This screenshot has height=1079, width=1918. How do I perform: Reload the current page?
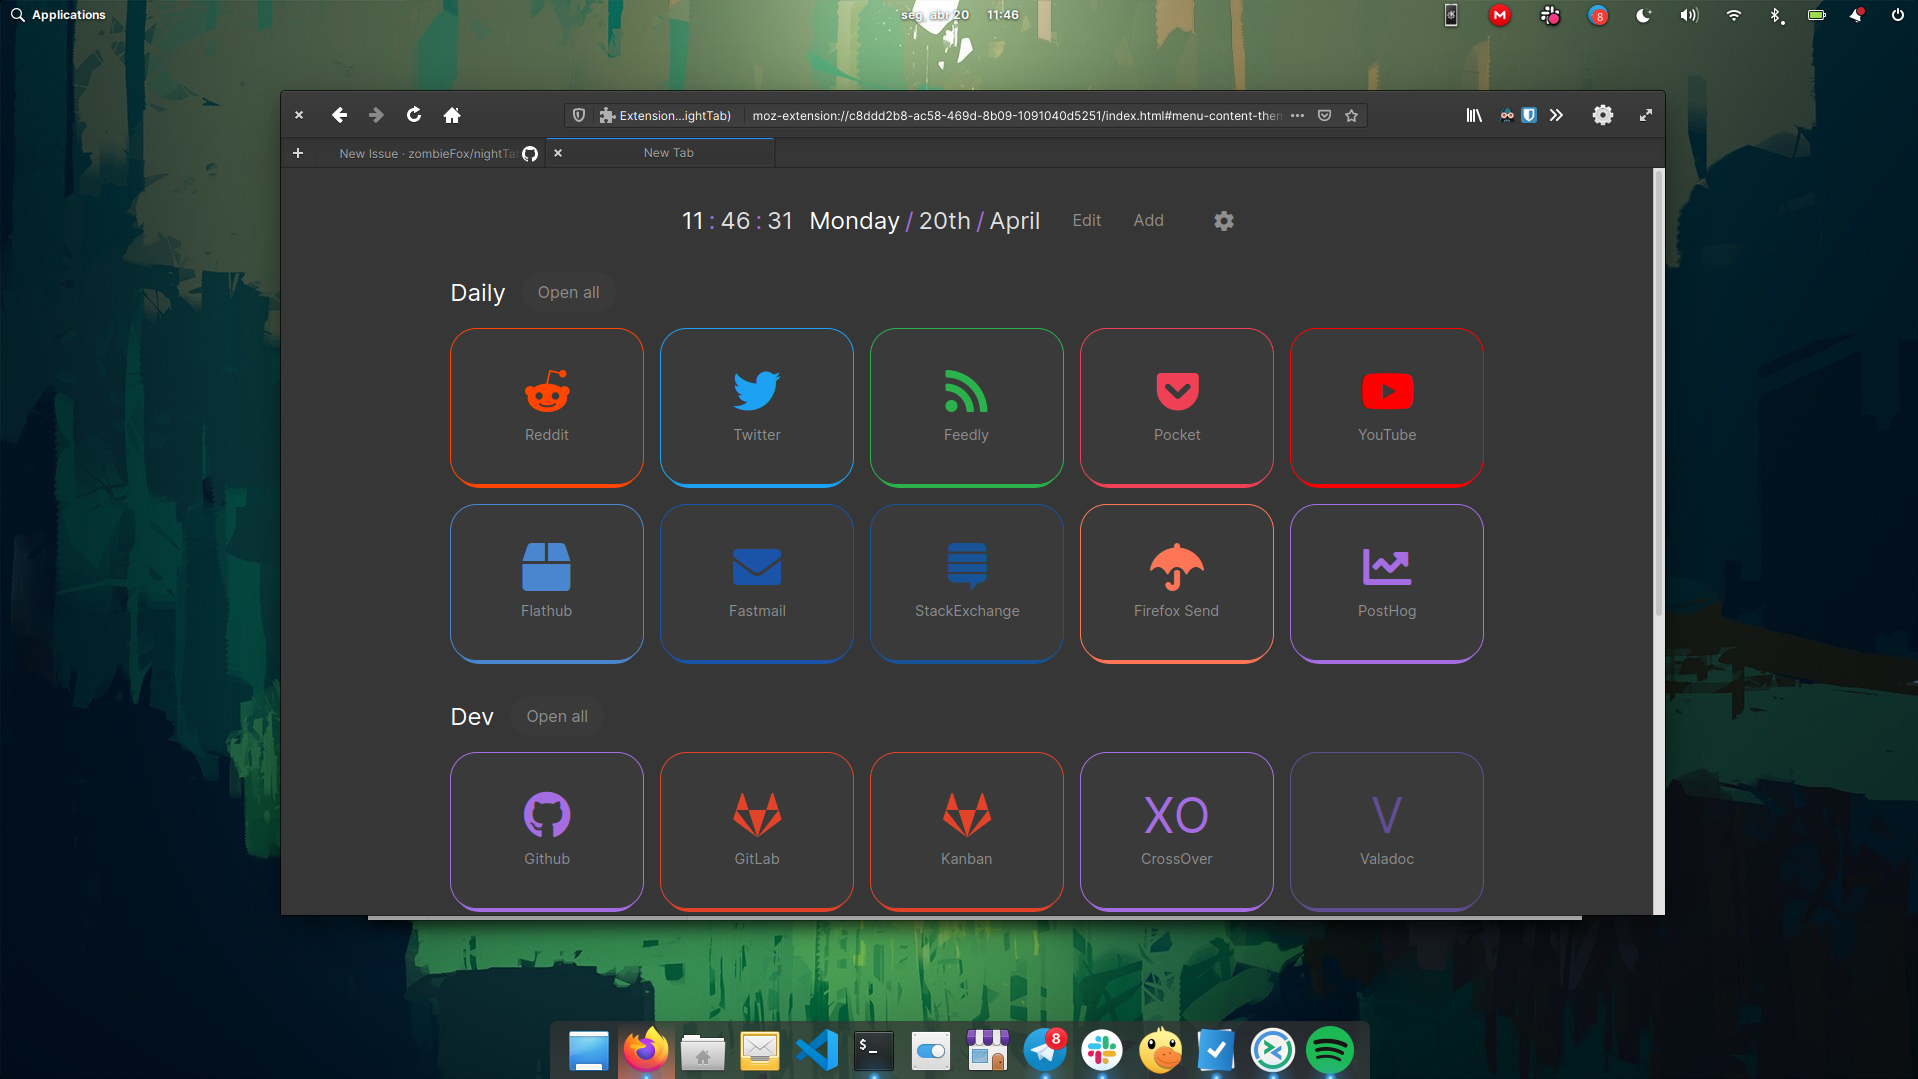[414, 115]
